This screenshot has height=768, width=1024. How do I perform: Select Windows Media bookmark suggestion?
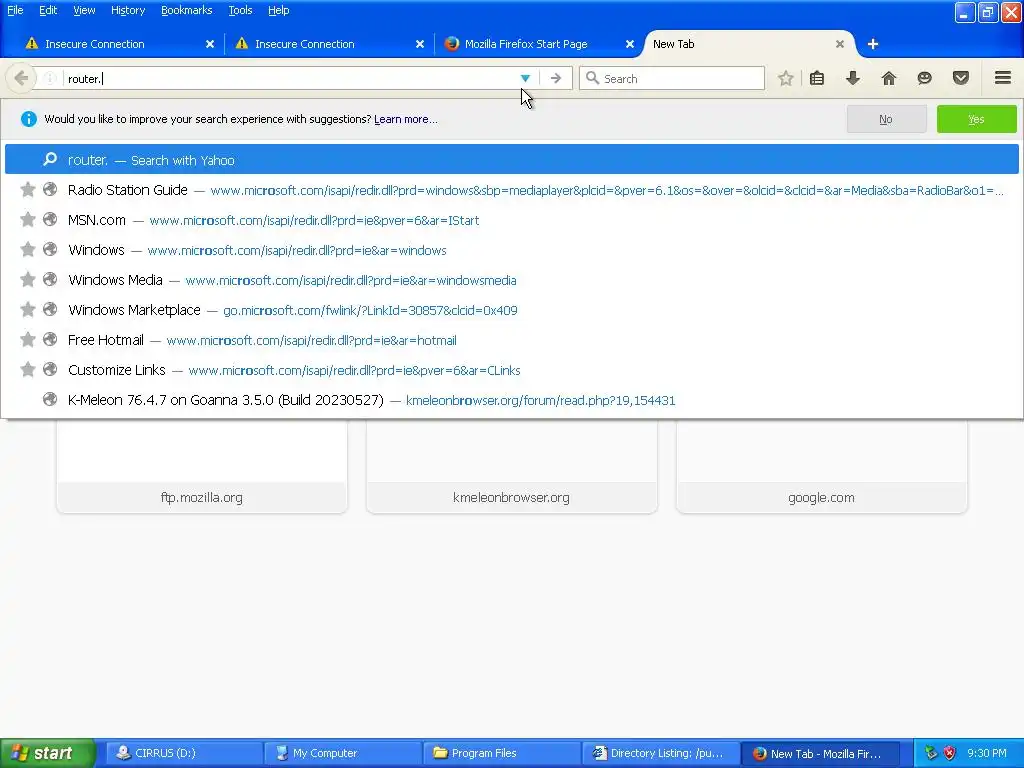(511, 280)
